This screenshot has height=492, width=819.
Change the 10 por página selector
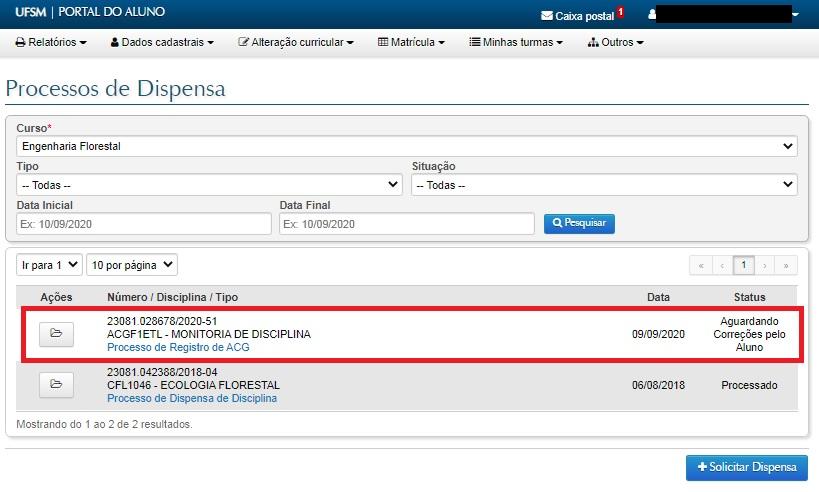[x=131, y=265]
